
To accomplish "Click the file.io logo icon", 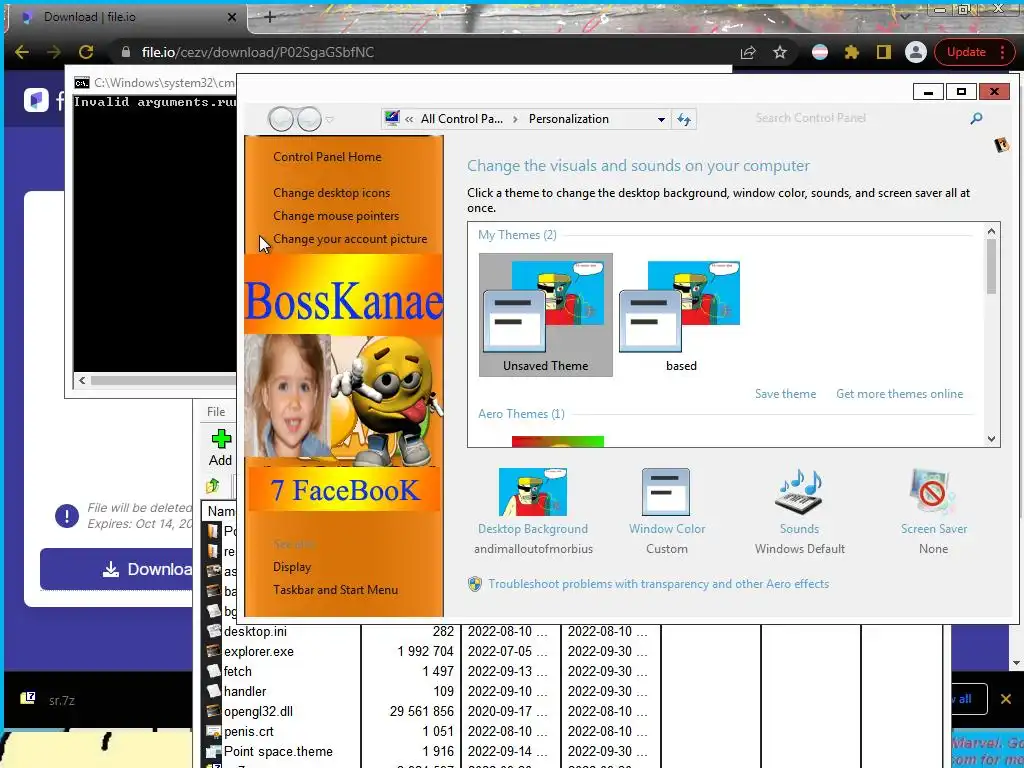I will (36, 100).
